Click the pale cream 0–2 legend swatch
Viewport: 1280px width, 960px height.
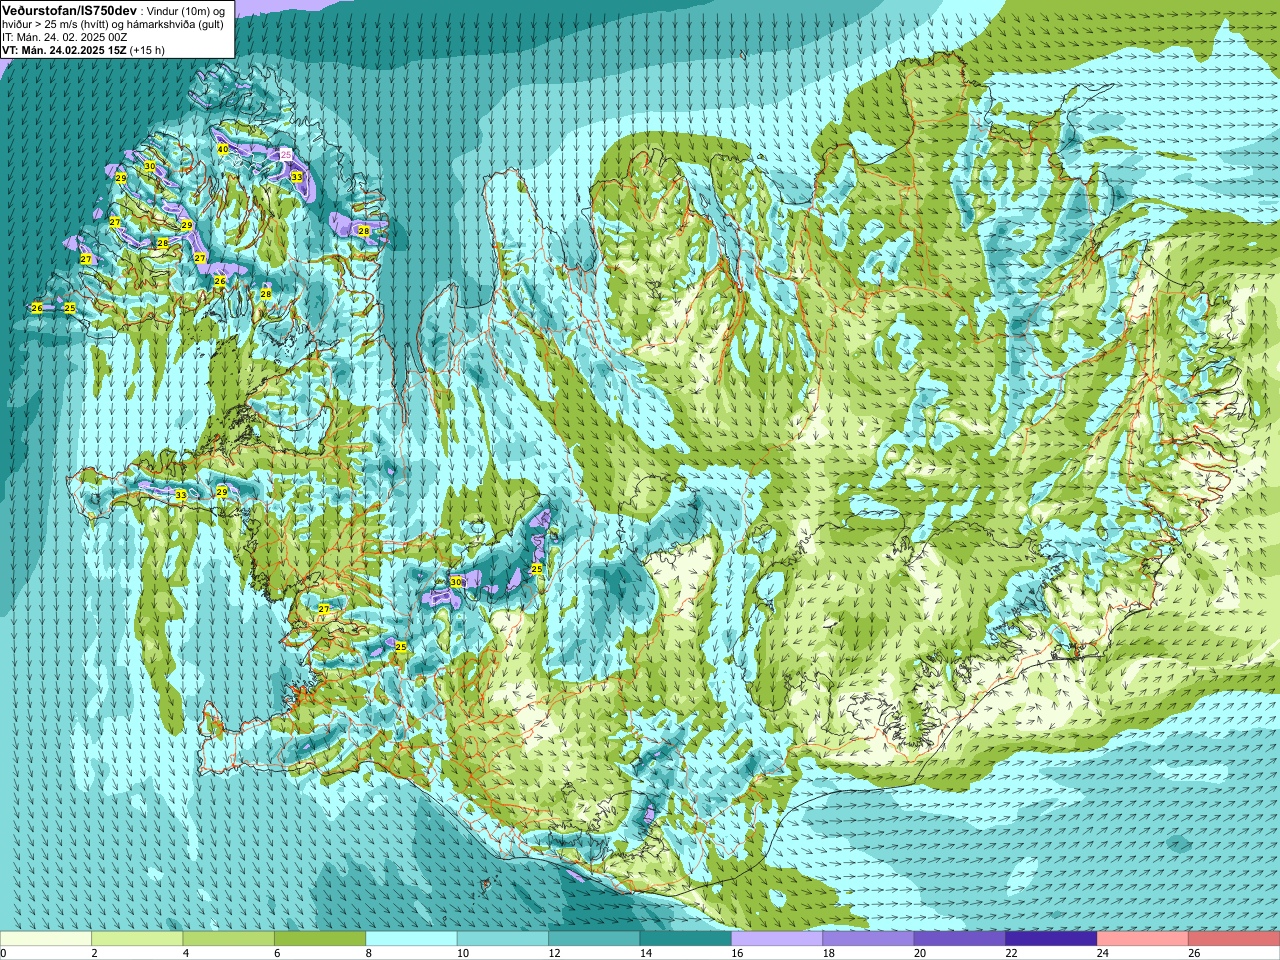click(46, 938)
